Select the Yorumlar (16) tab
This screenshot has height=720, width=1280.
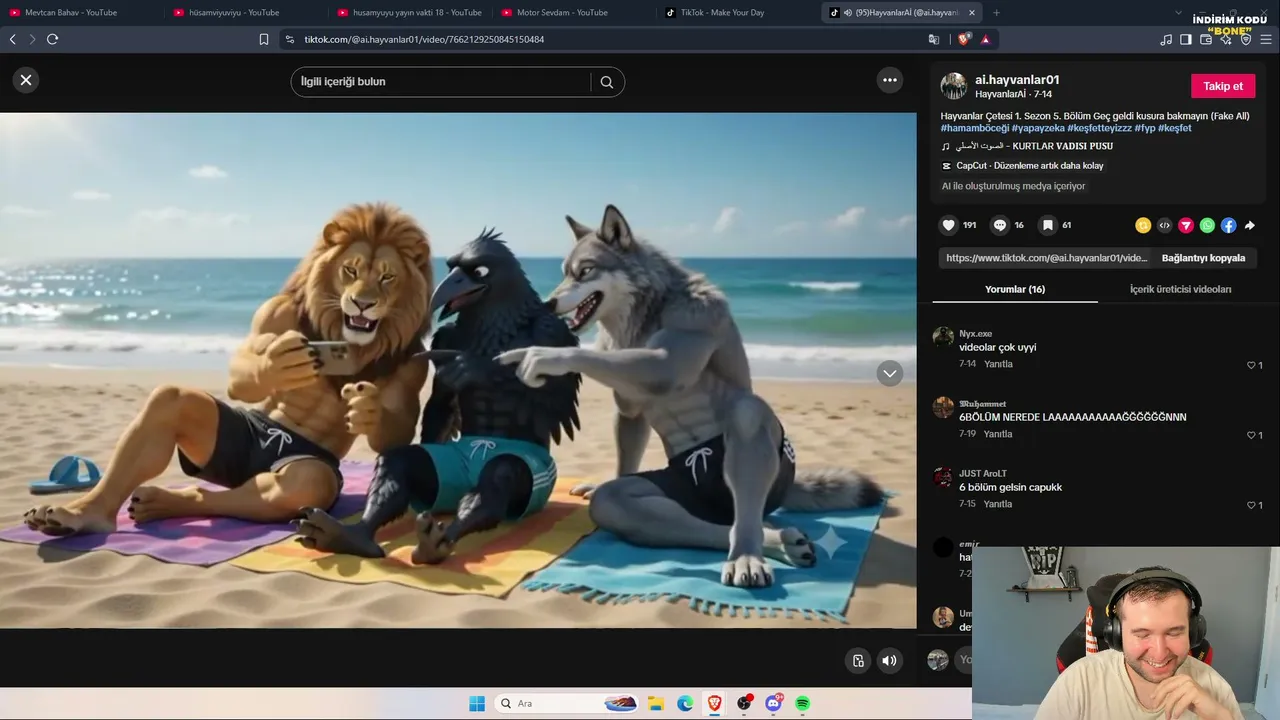point(1015,289)
